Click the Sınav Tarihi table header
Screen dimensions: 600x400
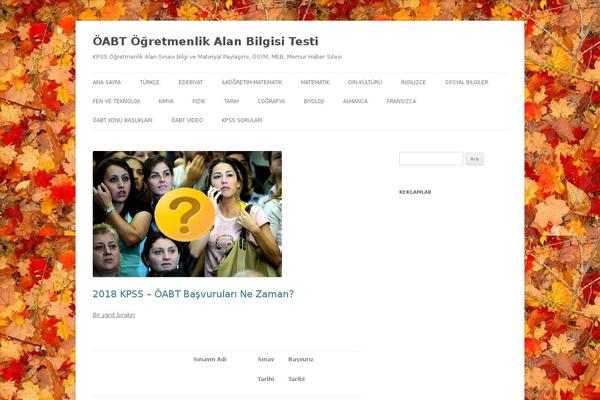pyautogui.click(x=266, y=369)
